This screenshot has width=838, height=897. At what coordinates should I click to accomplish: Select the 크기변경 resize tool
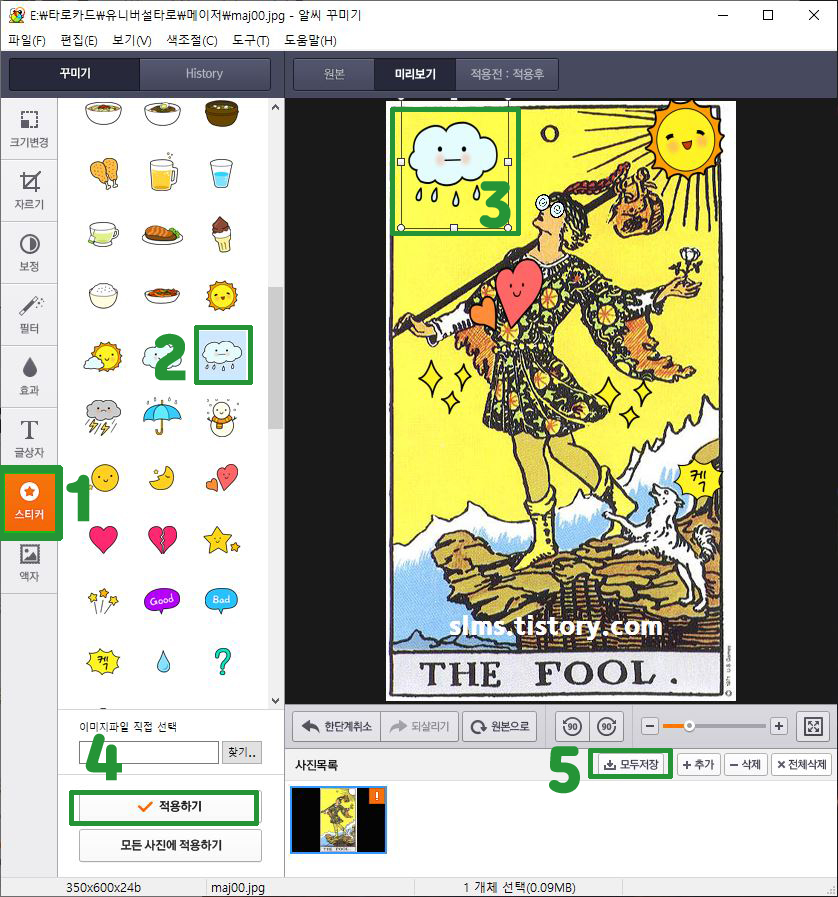coord(29,129)
